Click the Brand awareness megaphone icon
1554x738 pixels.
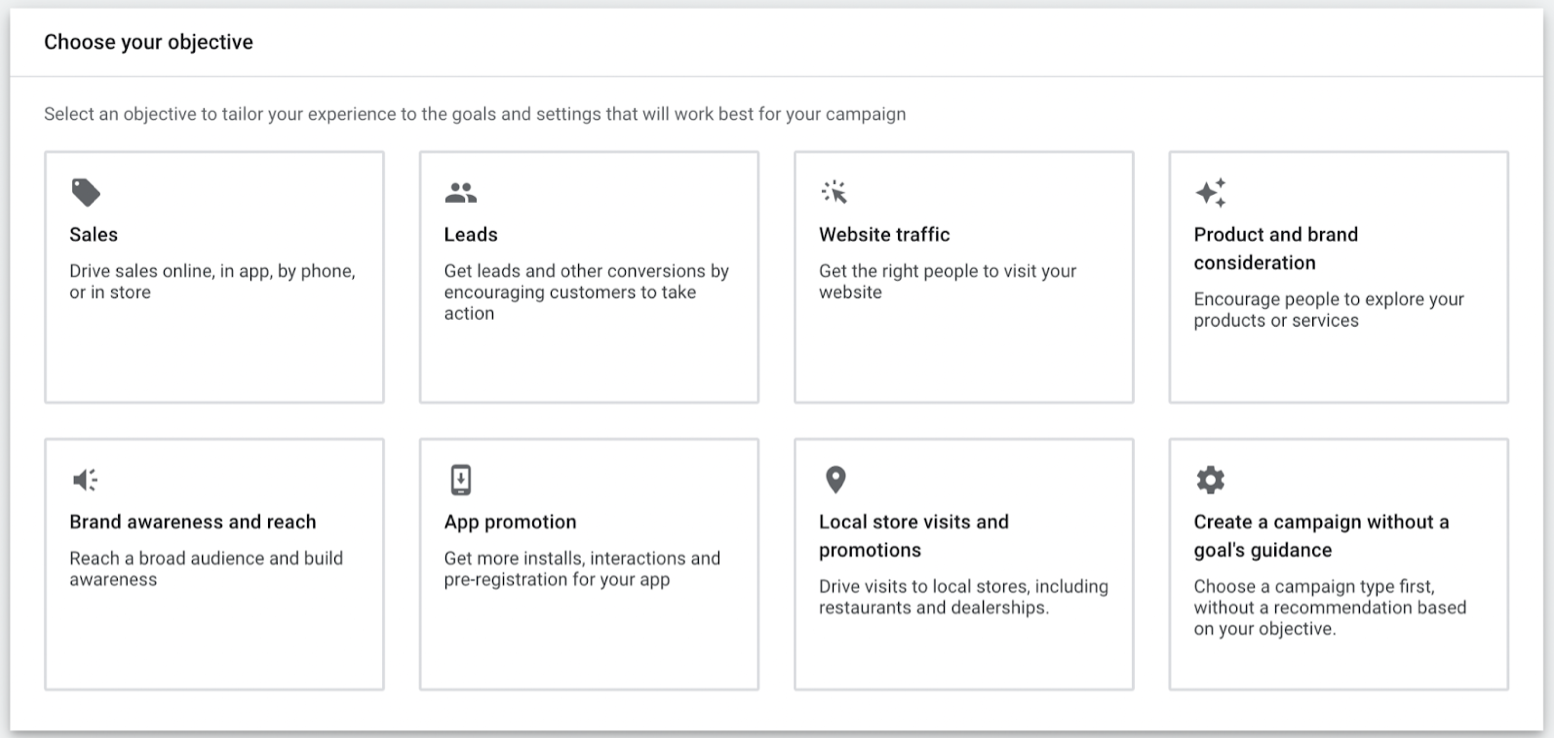tap(86, 481)
